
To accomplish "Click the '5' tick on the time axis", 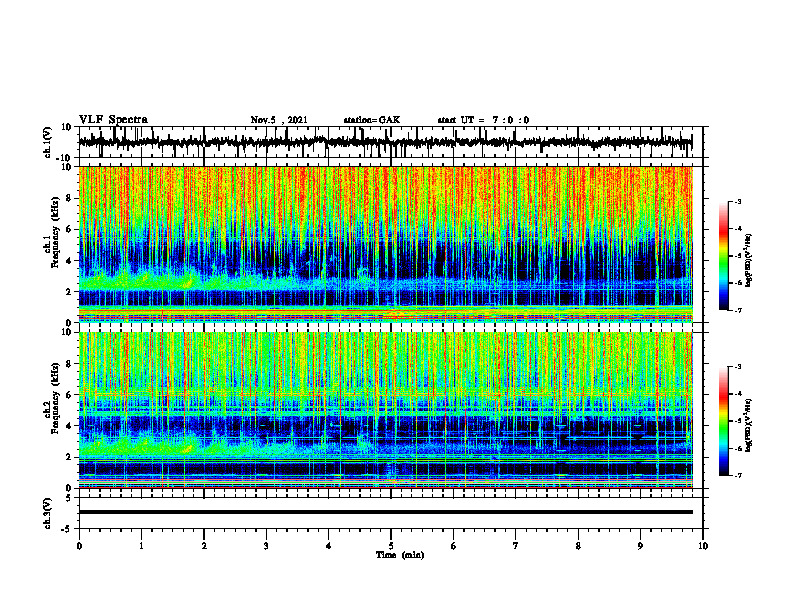I will [x=391, y=546].
